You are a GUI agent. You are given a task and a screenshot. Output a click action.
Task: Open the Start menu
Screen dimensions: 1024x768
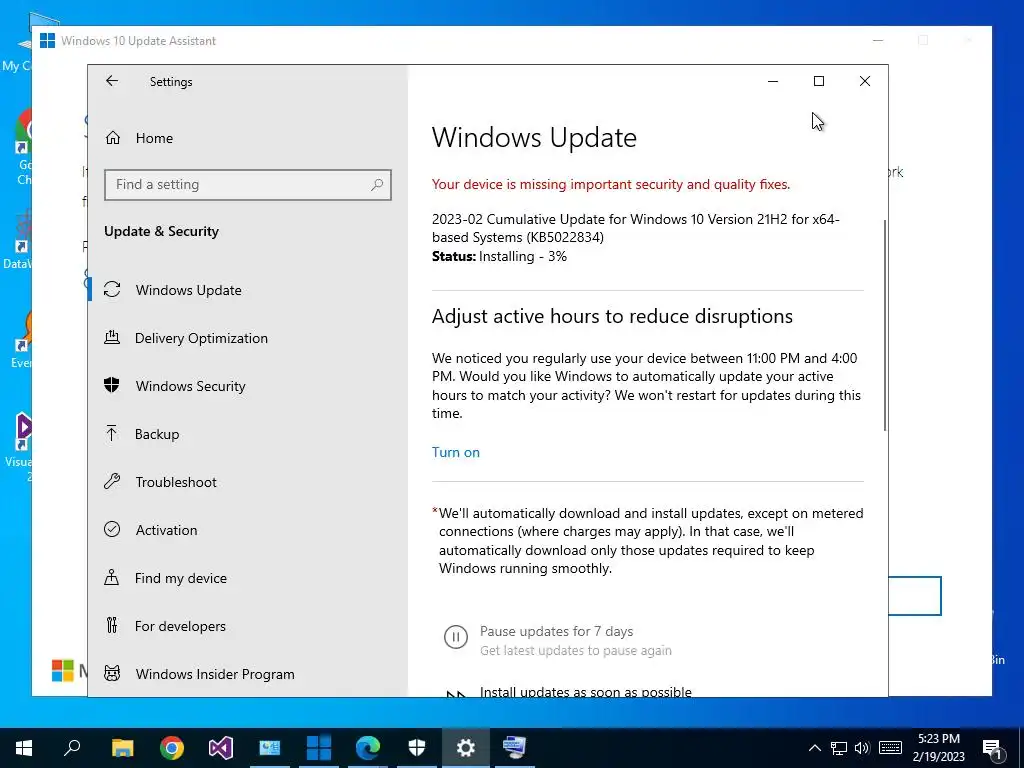pyautogui.click(x=24, y=748)
